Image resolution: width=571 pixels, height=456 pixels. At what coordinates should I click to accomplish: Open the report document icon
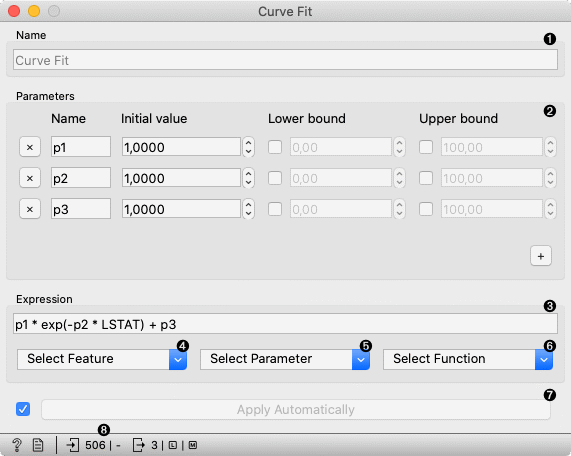(38, 445)
